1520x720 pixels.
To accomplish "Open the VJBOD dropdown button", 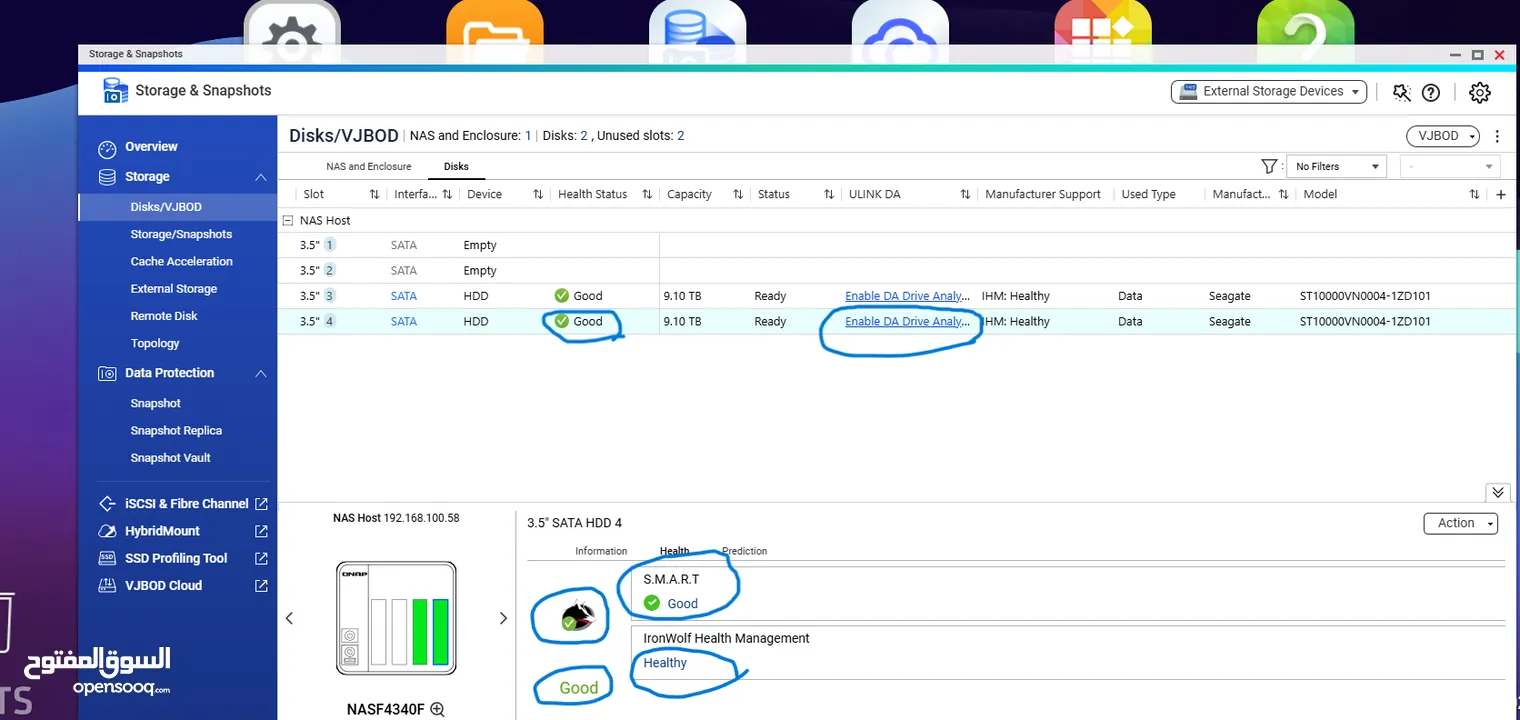I will coord(1443,136).
